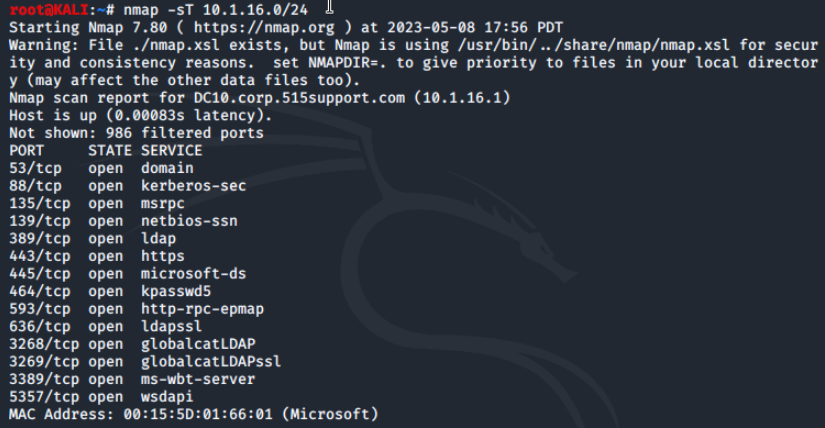Image resolution: width=825 pixels, height=428 pixels.
Task: Click the 135/tcp msrpc line
Action: (97, 204)
